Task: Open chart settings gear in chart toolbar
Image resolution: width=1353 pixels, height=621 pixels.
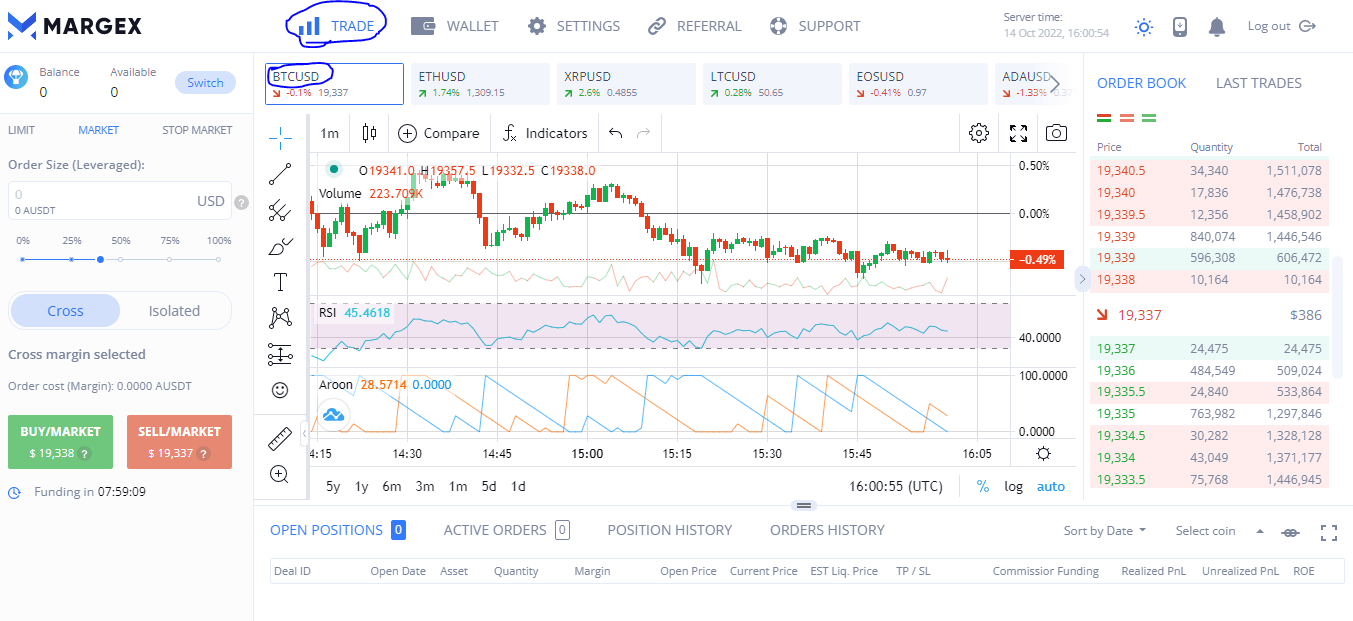Action: coord(979,133)
